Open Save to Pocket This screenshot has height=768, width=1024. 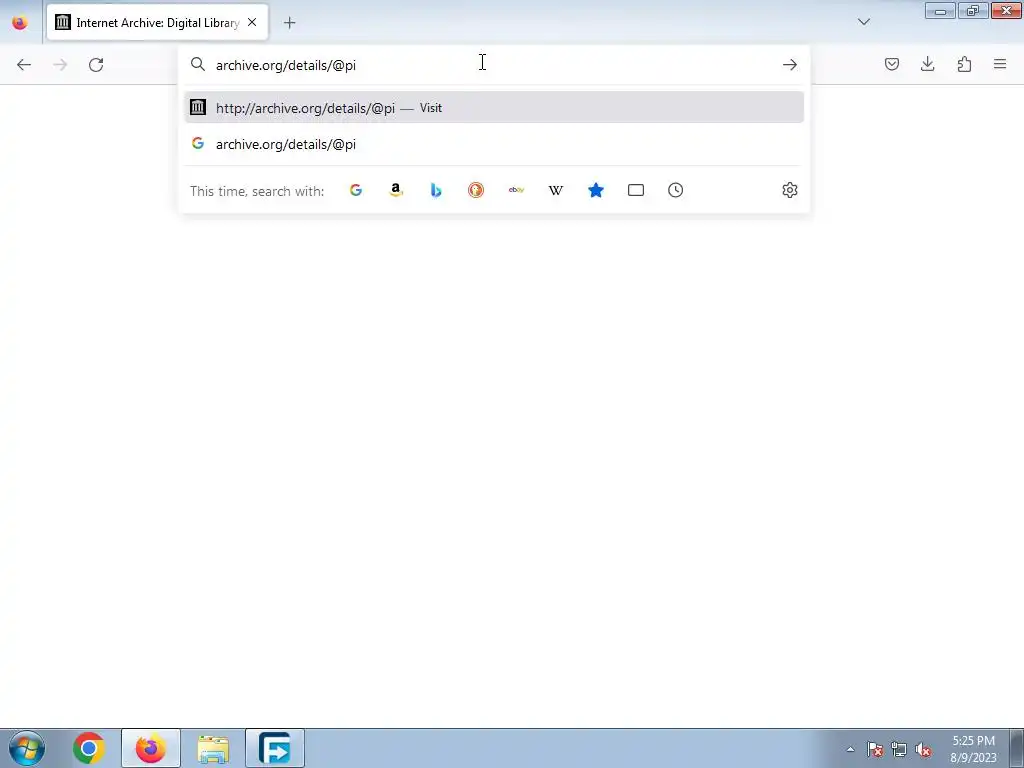[891, 64]
